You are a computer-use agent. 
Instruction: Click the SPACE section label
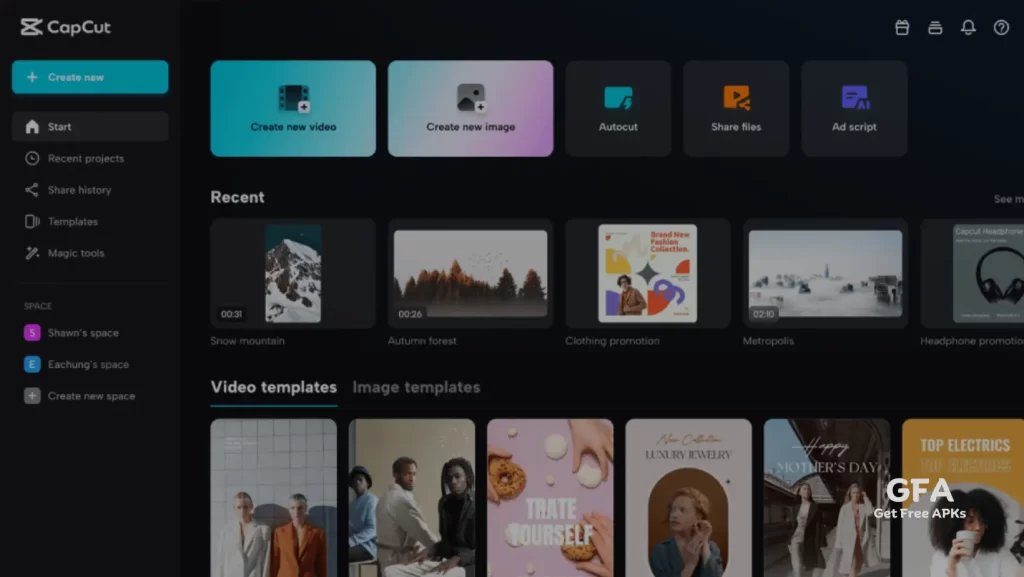pos(38,306)
